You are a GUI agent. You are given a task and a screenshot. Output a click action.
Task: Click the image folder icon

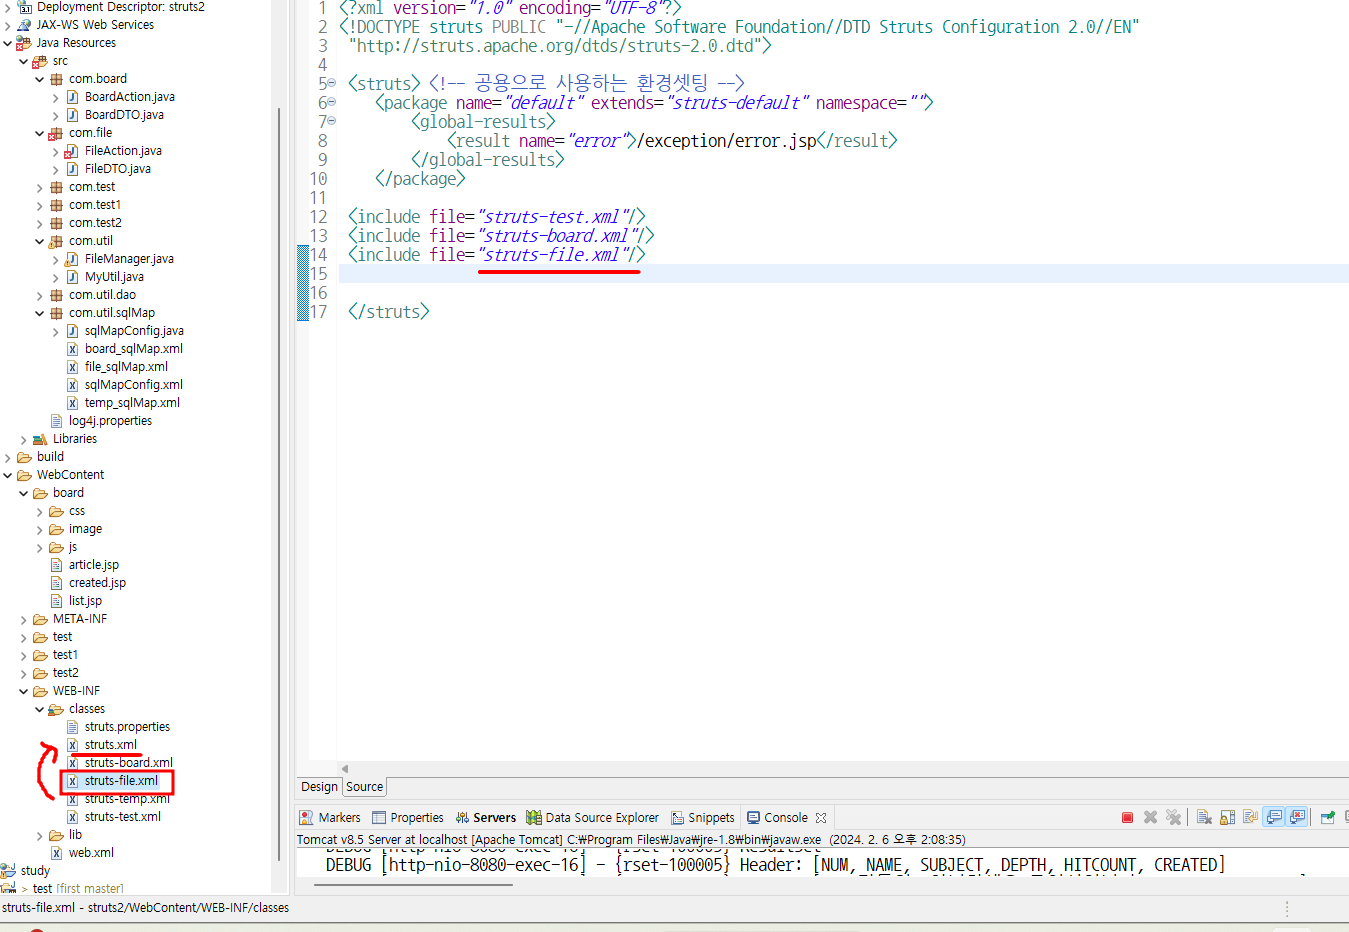coord(56,529)
